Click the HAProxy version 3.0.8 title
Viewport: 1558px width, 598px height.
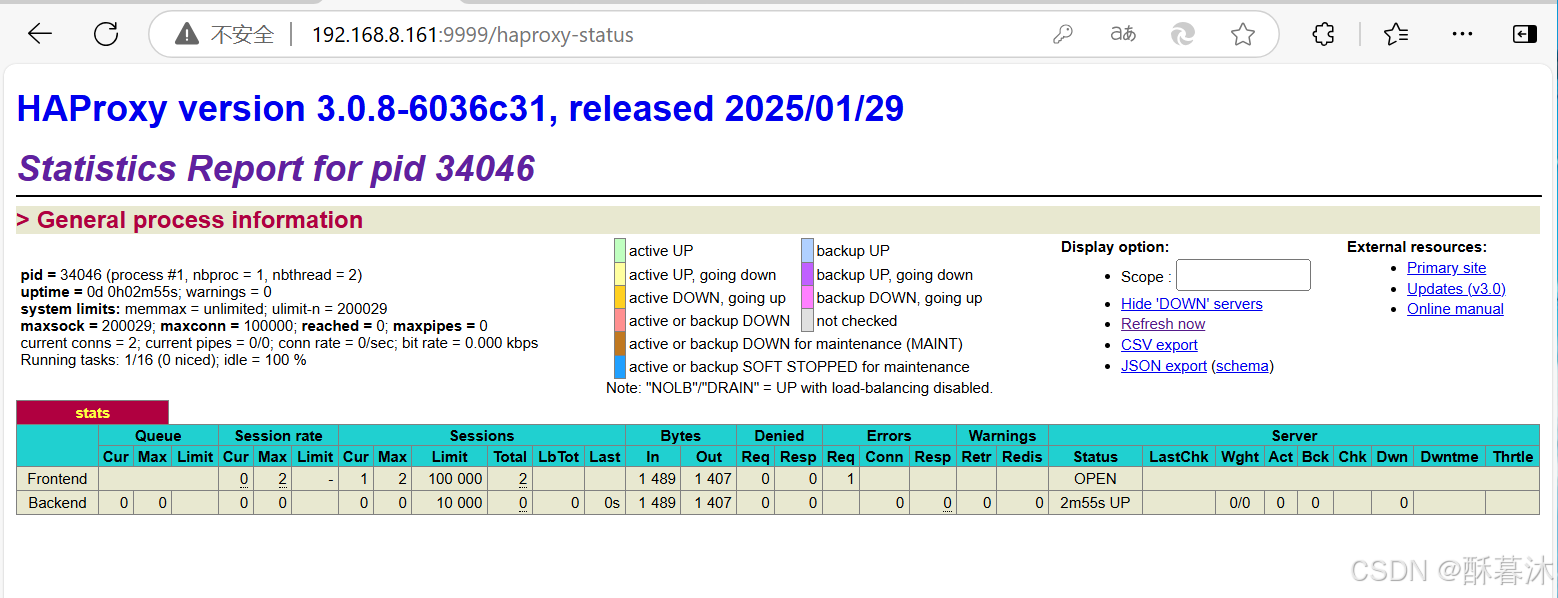pyautogui.click(x=461, y=108)
